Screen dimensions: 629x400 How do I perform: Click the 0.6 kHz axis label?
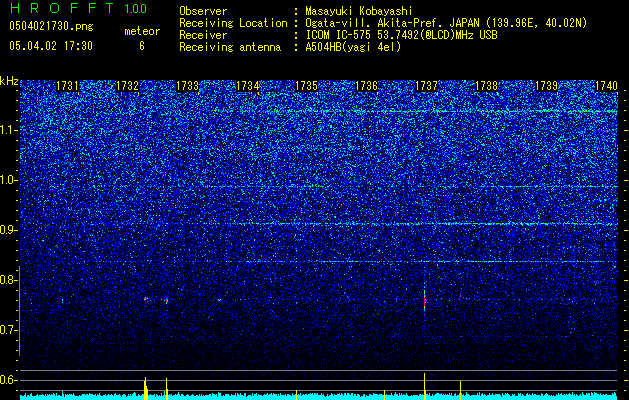(8, 380)
